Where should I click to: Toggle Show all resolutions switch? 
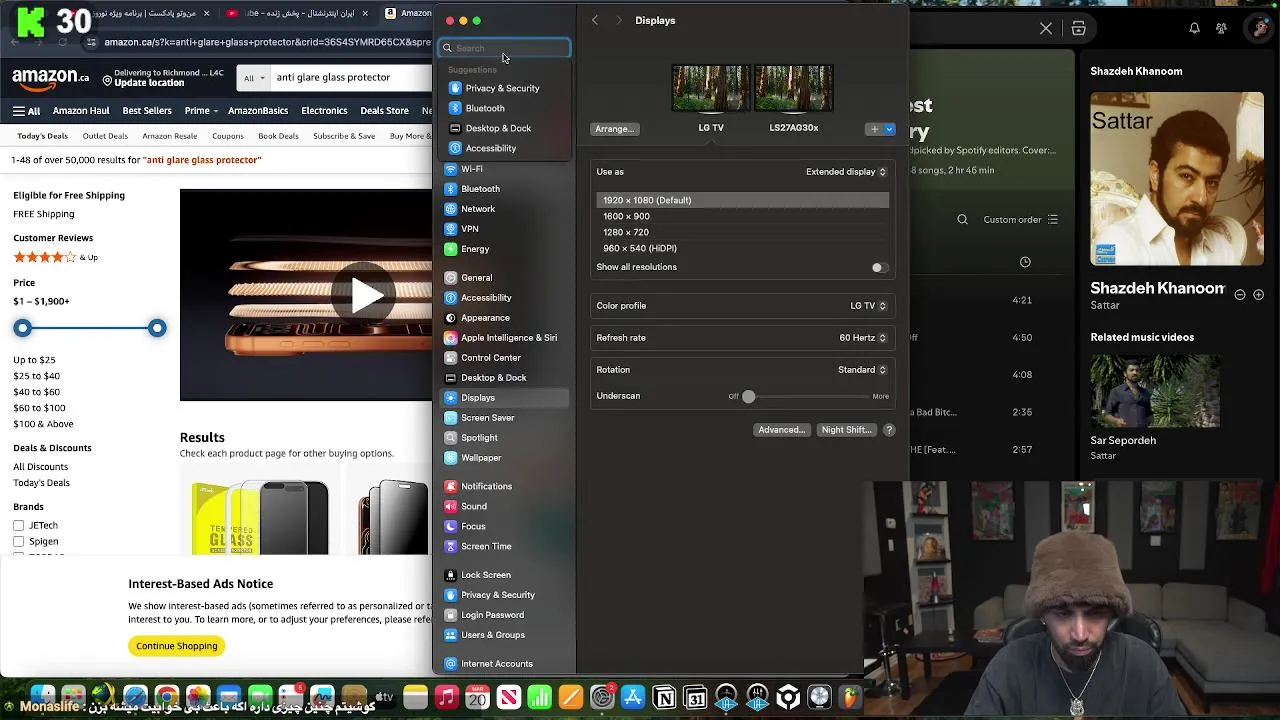pos(878,268)
